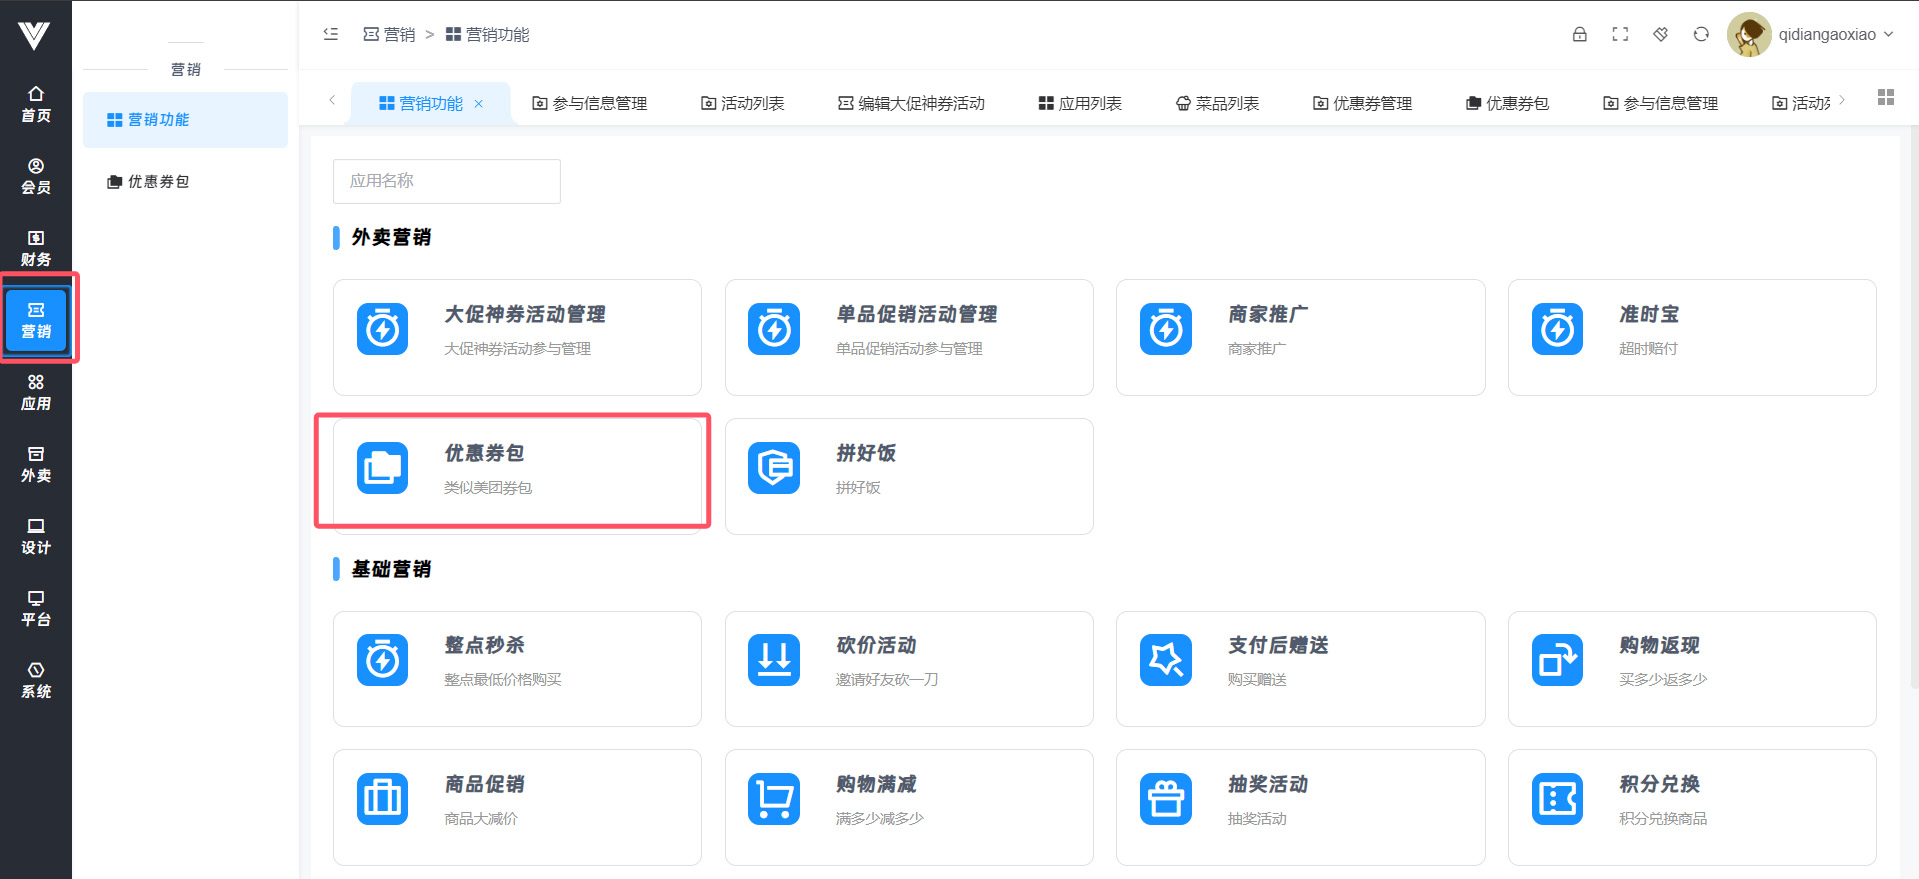Open the tab grid menu icon
Screen dimensions: 1919x879
pyautogui.click(x=1885, y=97)
